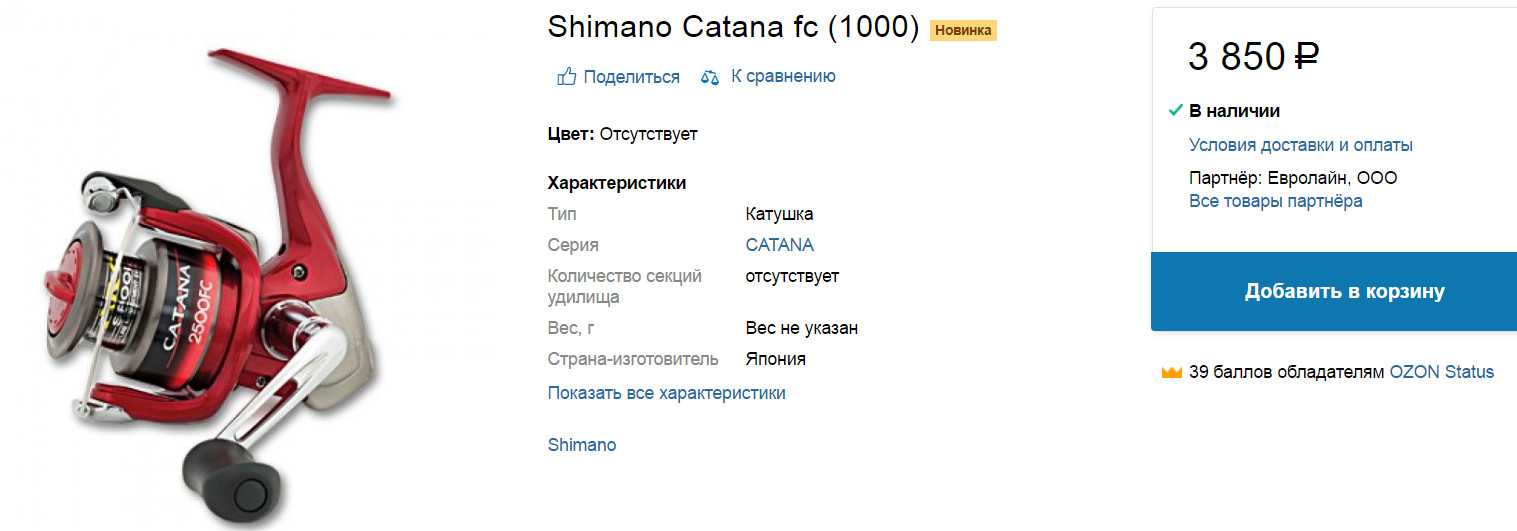Open the CATANA series link

[780, 245]
